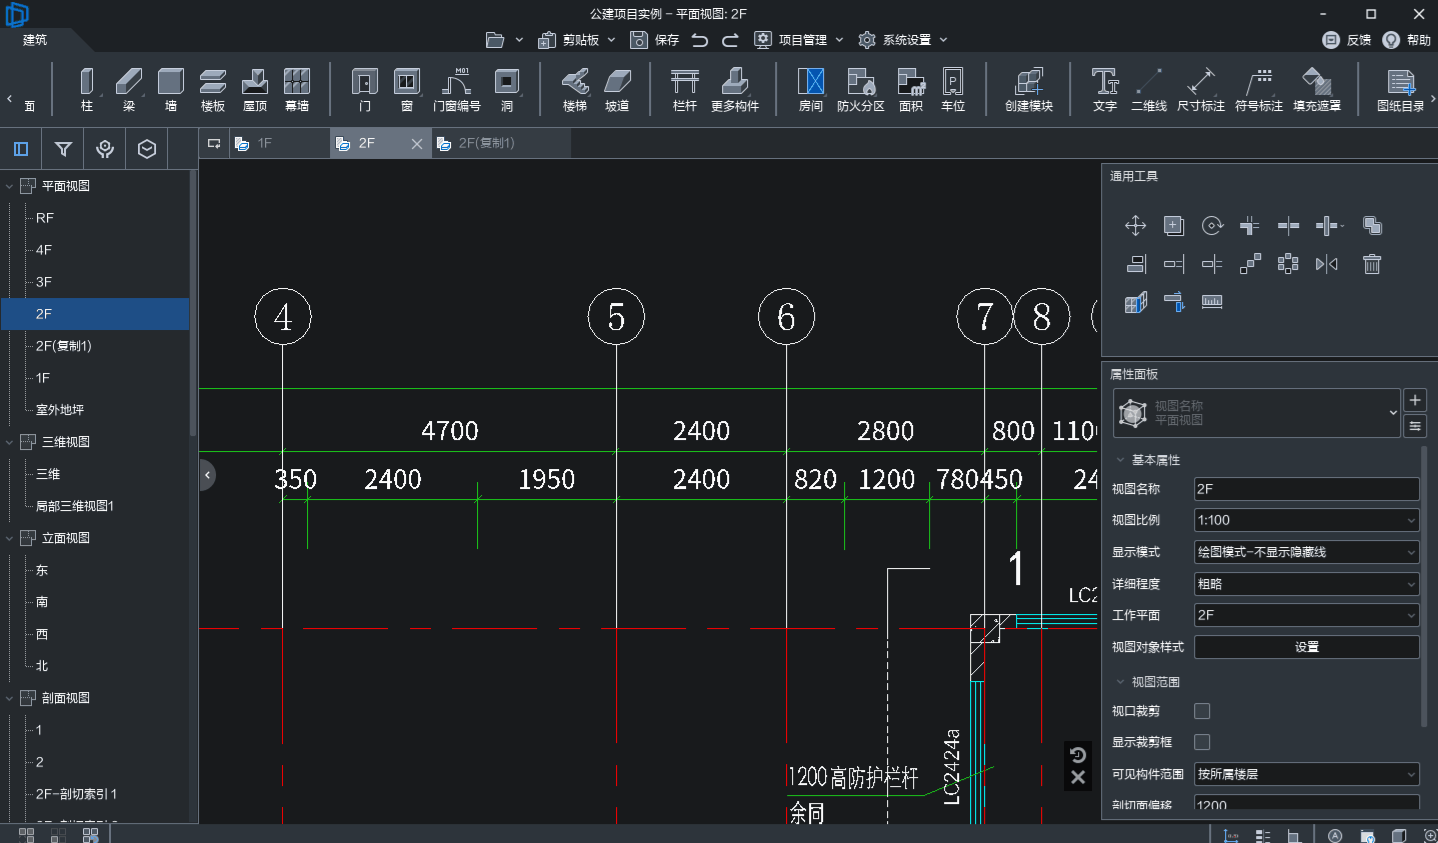Select the 符号标注 symbol annotation tool
The width and height of the screenshot is (1438, 843).
pyautogui.click(x=1259, y=90)
